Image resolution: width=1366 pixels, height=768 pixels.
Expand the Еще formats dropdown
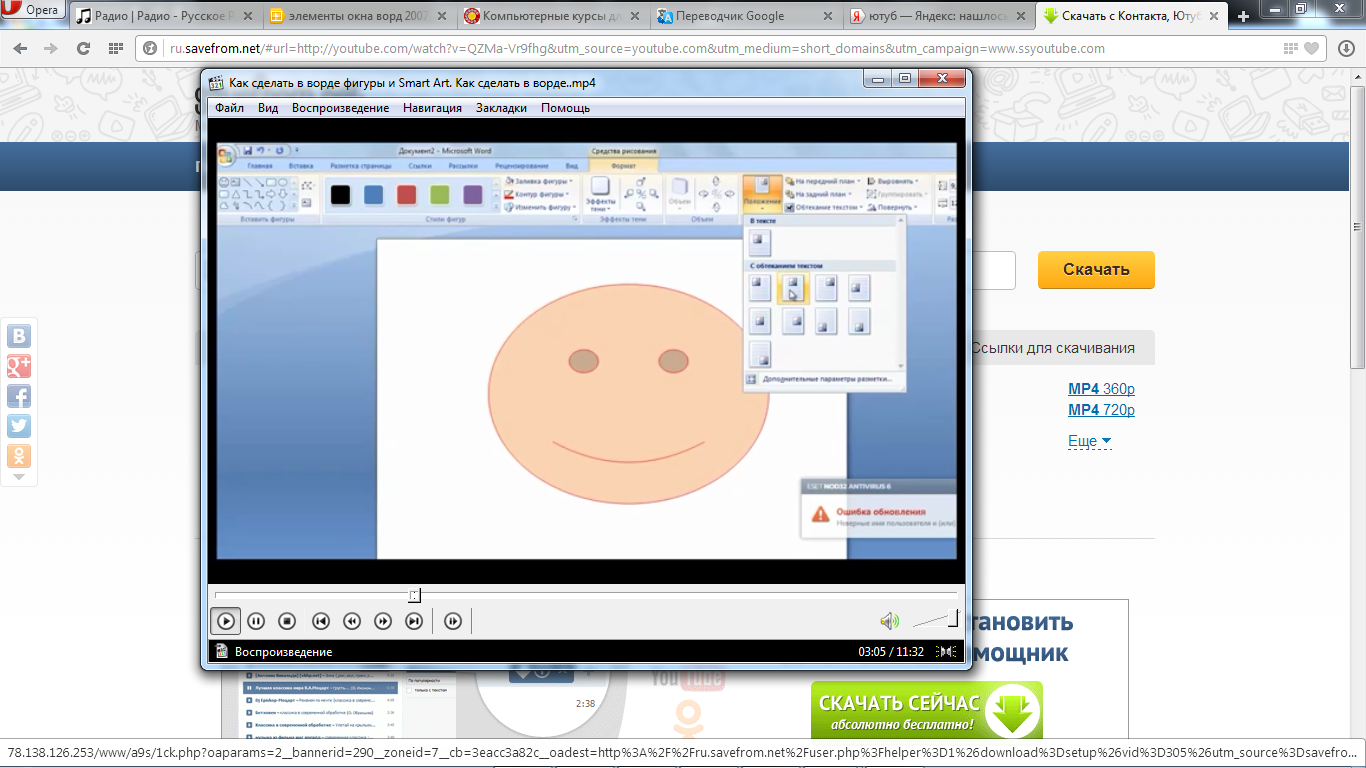click(1089, 441)
